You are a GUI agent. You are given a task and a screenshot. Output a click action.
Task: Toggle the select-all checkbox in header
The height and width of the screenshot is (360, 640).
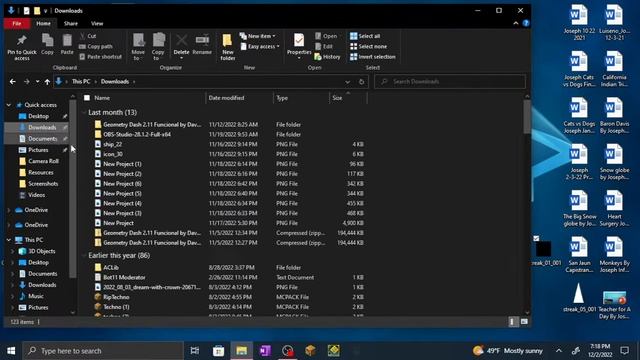click(x=87, y=98)
